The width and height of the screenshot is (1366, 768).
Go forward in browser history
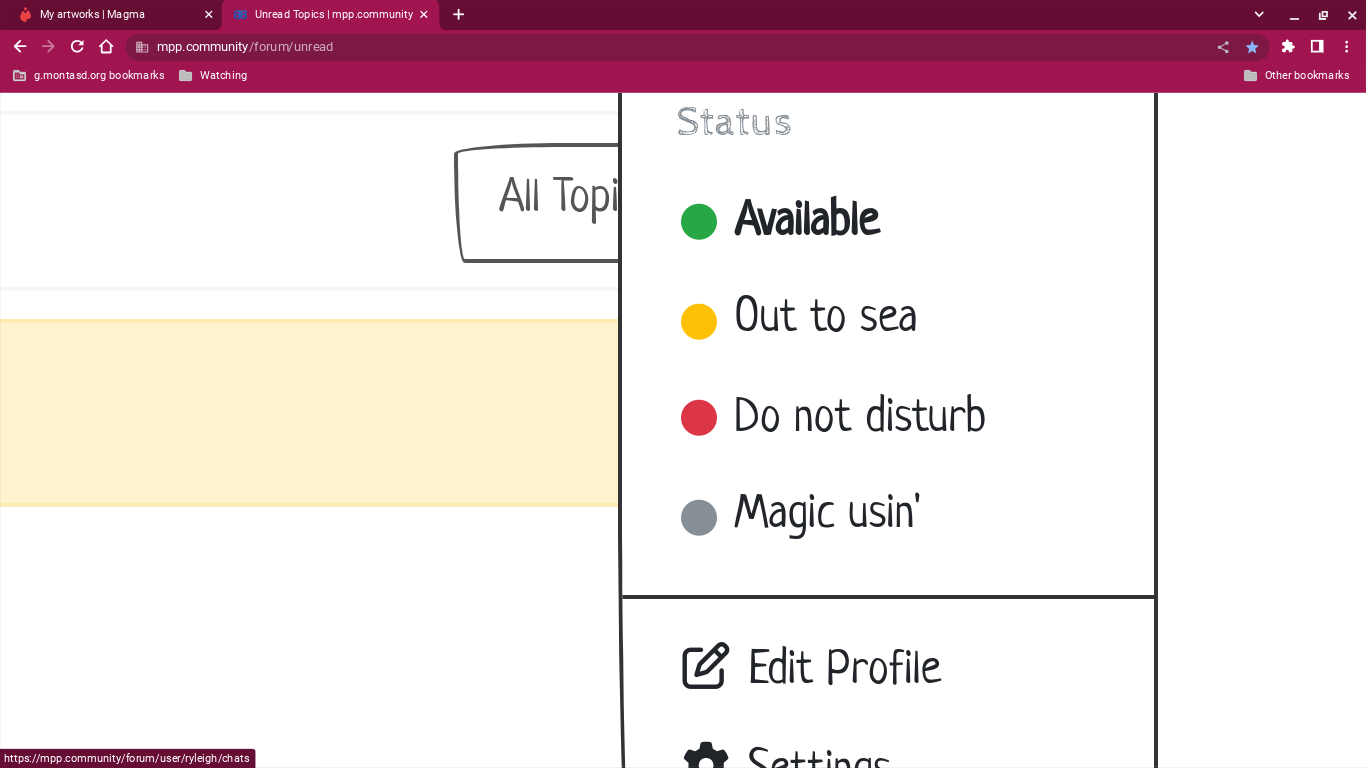coord(48,47)
